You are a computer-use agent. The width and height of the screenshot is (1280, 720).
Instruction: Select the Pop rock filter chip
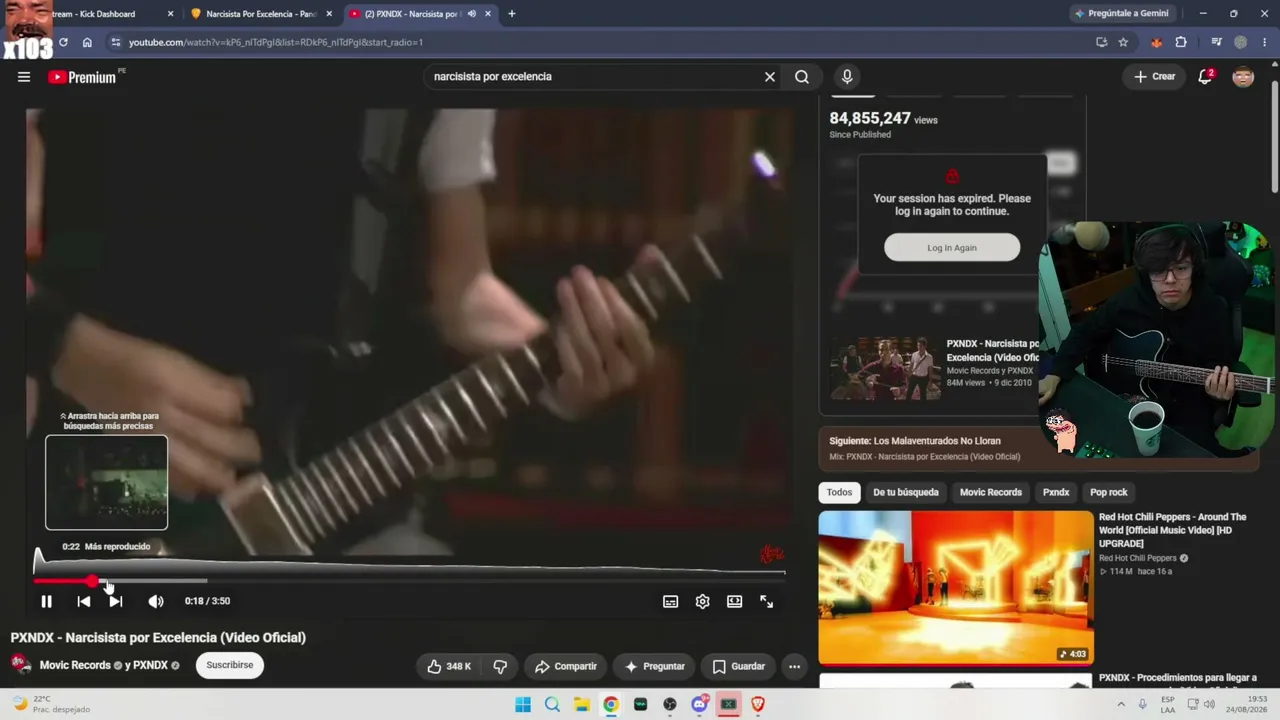[1109, 492]
